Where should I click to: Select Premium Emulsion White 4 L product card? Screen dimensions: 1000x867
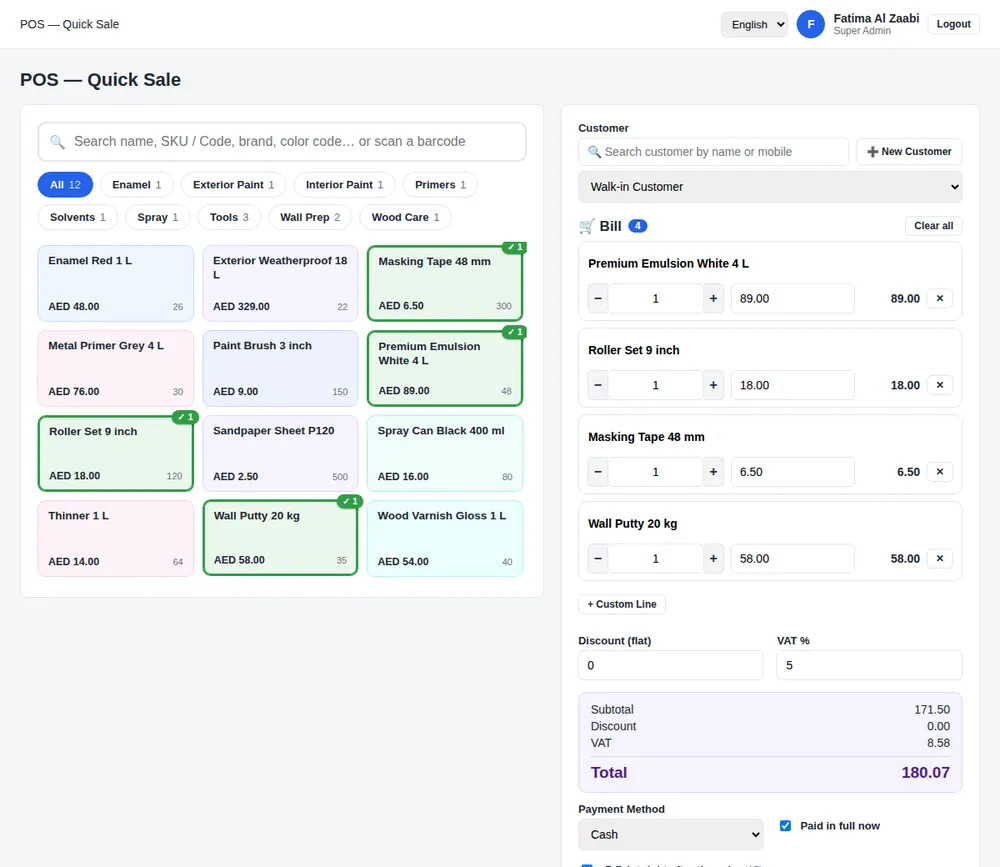point(445,368)
